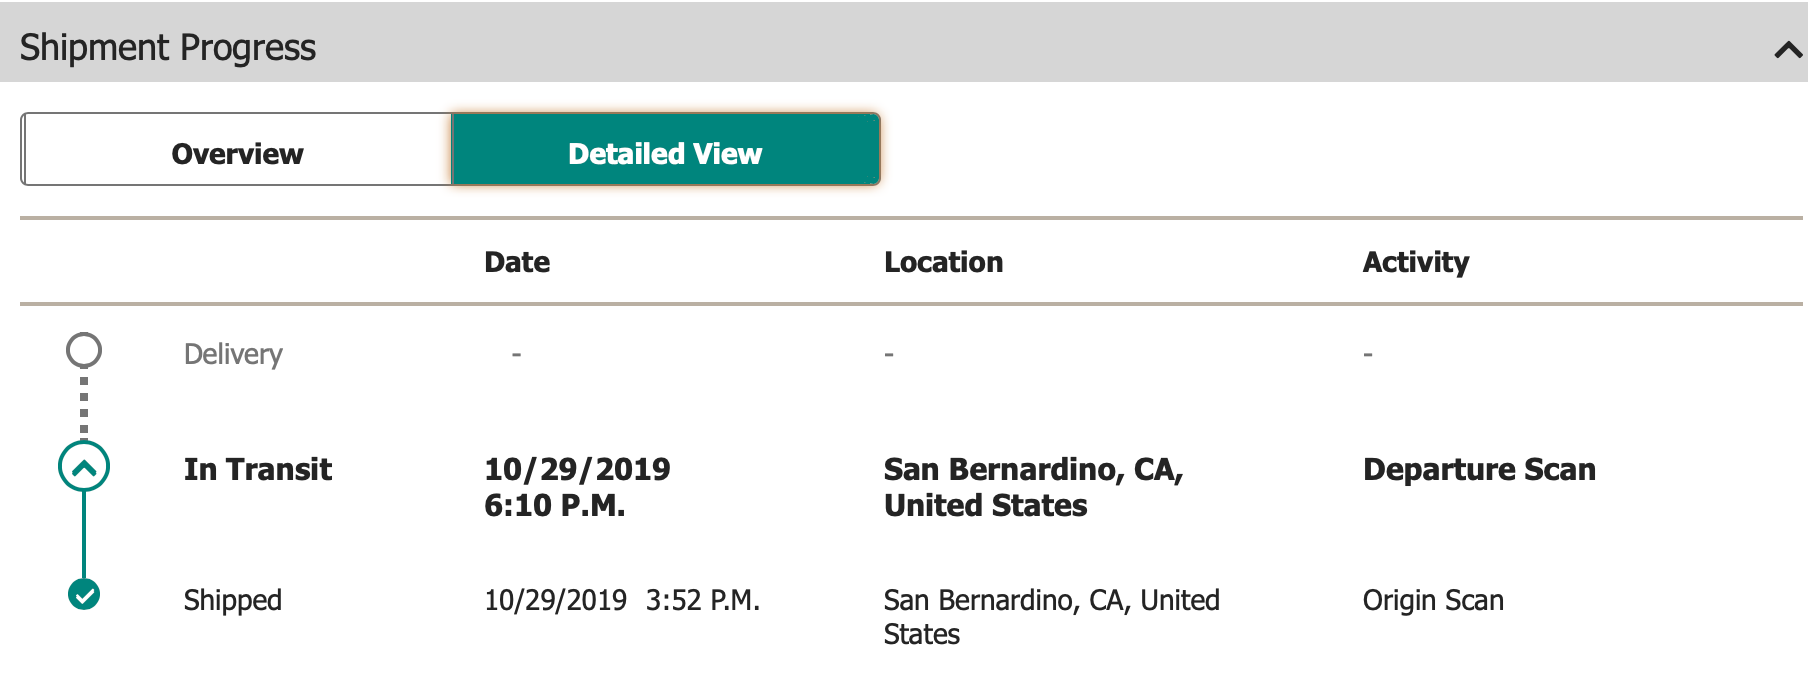Click the 6:10 P.M. in-transit date

point(555,505)
